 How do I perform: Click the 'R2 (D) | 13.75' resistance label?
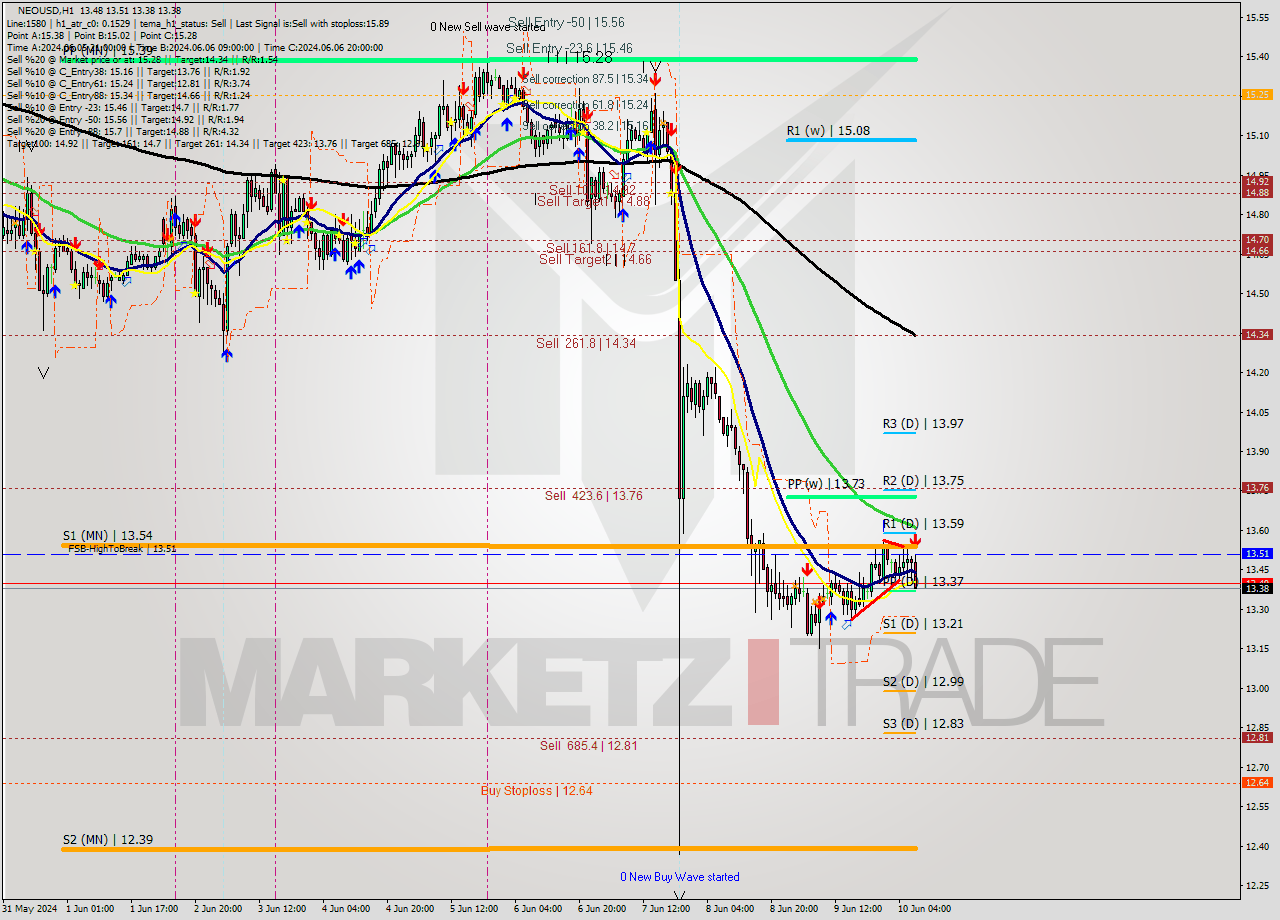pyautogui.click(x=923, y=481)
